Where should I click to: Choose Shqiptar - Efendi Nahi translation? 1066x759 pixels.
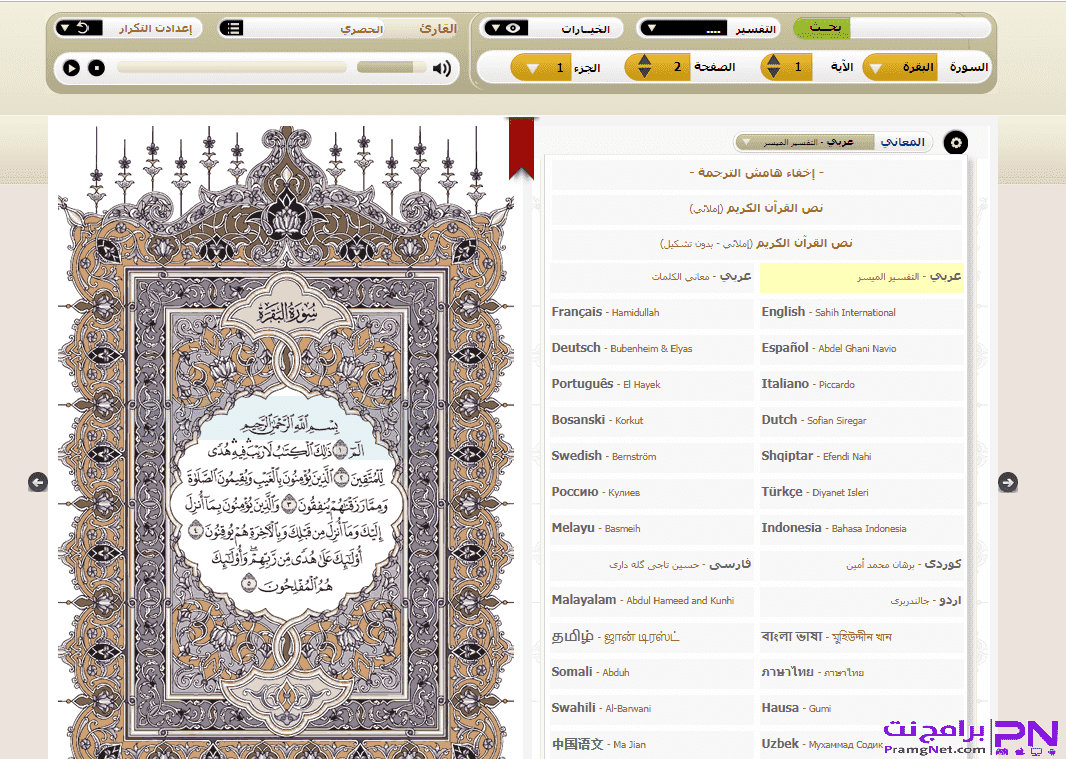pos(861,457)
